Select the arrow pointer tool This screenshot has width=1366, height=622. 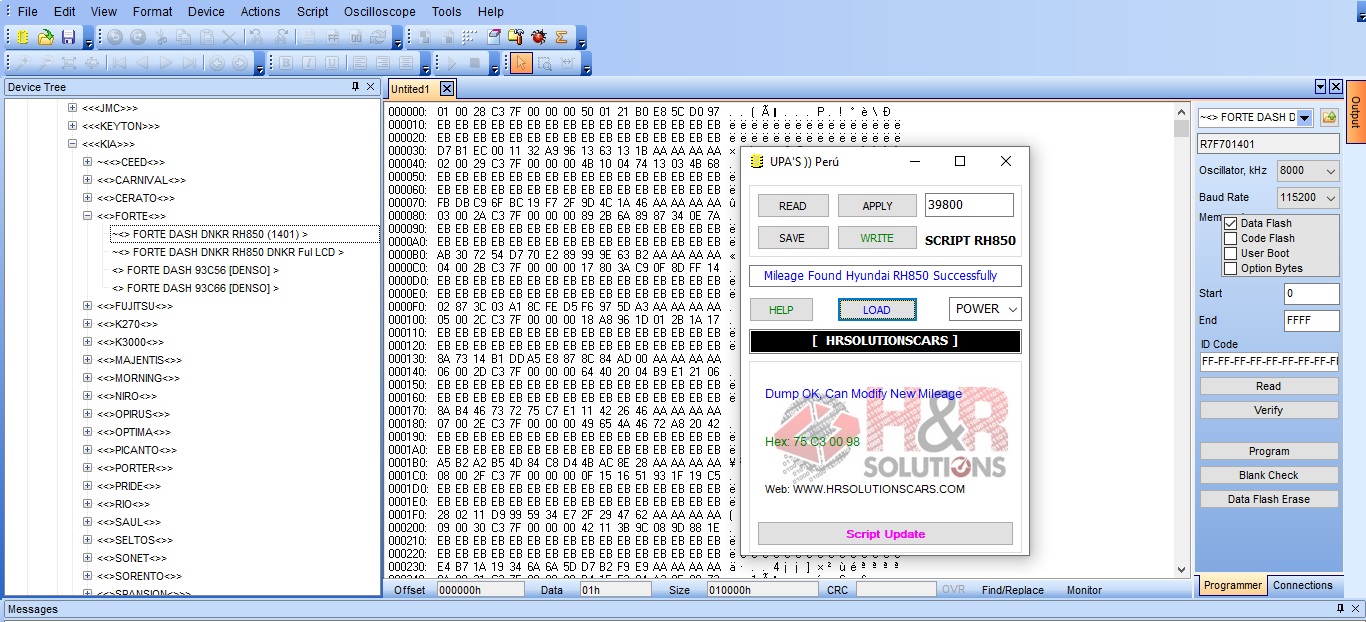tap(521, 63)
